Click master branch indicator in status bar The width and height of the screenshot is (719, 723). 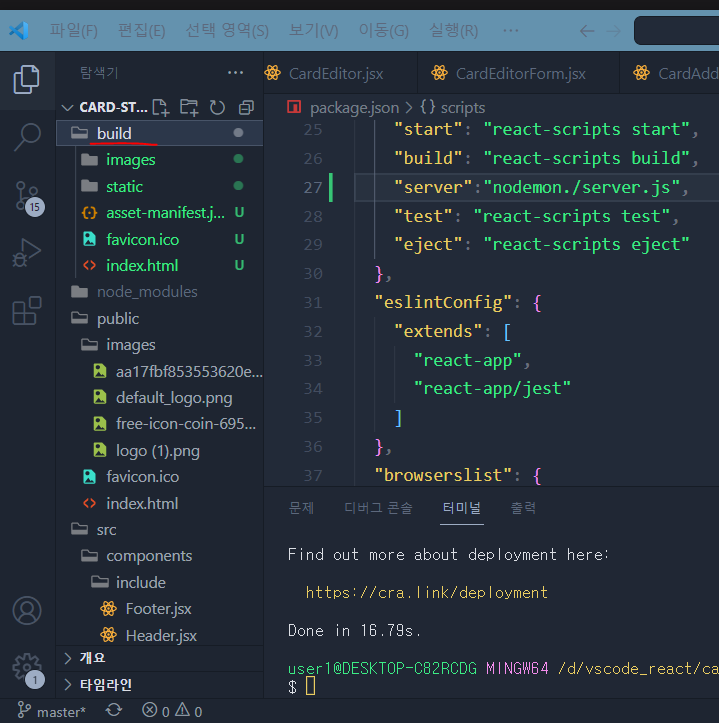tap(51, 711)
